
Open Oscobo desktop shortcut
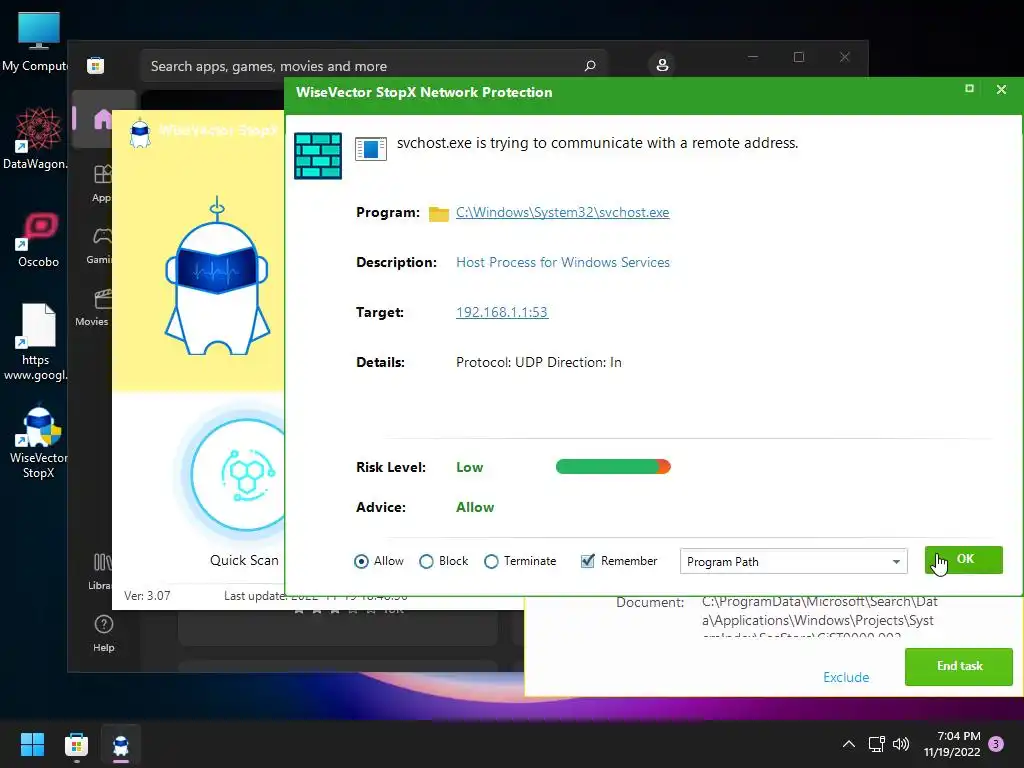38,240
